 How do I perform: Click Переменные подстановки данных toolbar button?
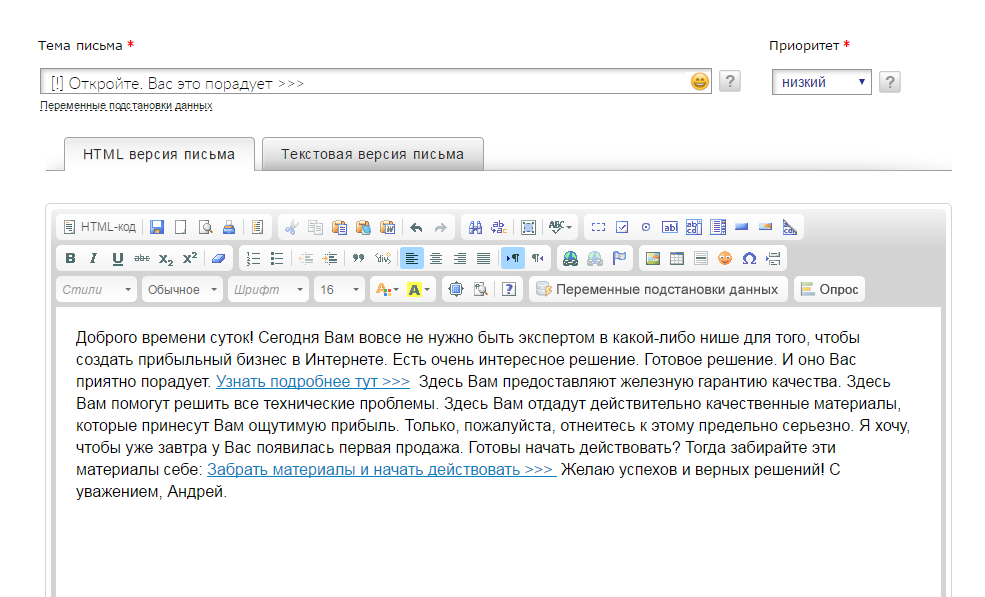(x=658, y=290)
